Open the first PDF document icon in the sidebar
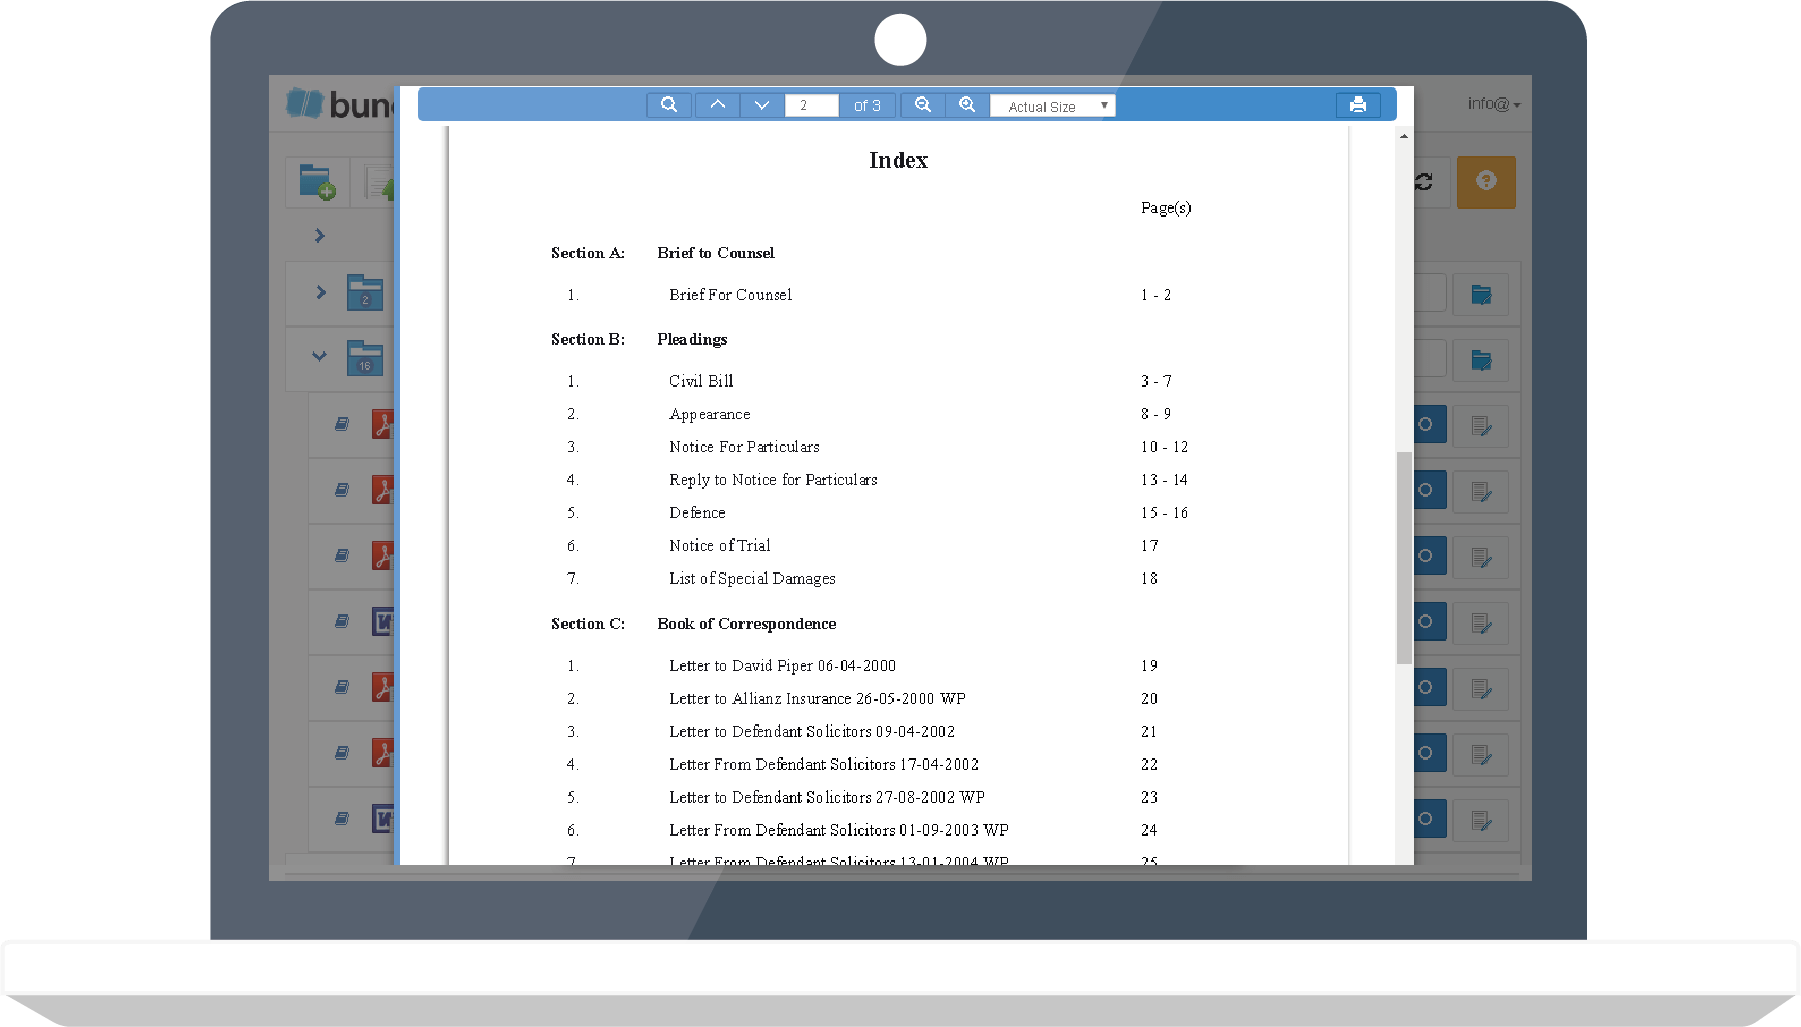Viewport: 1801px width, 1027px height. (x=385, y=425)
